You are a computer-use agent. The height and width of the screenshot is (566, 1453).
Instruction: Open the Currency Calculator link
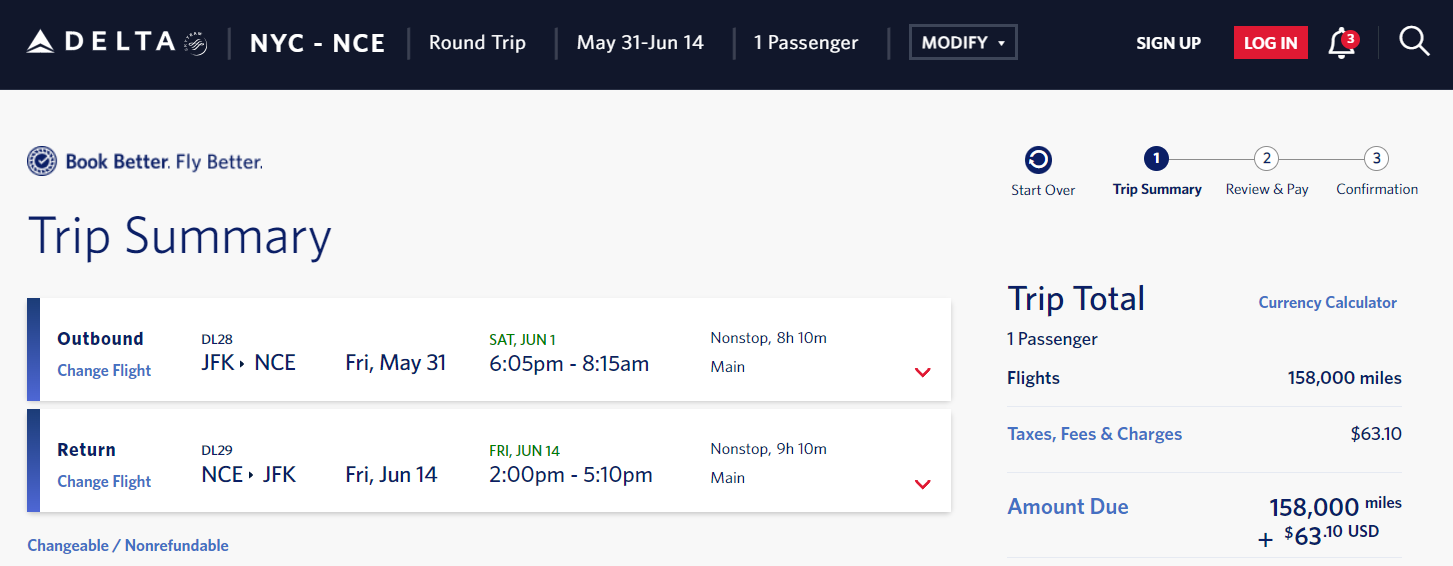click(x=1327, y=302)
